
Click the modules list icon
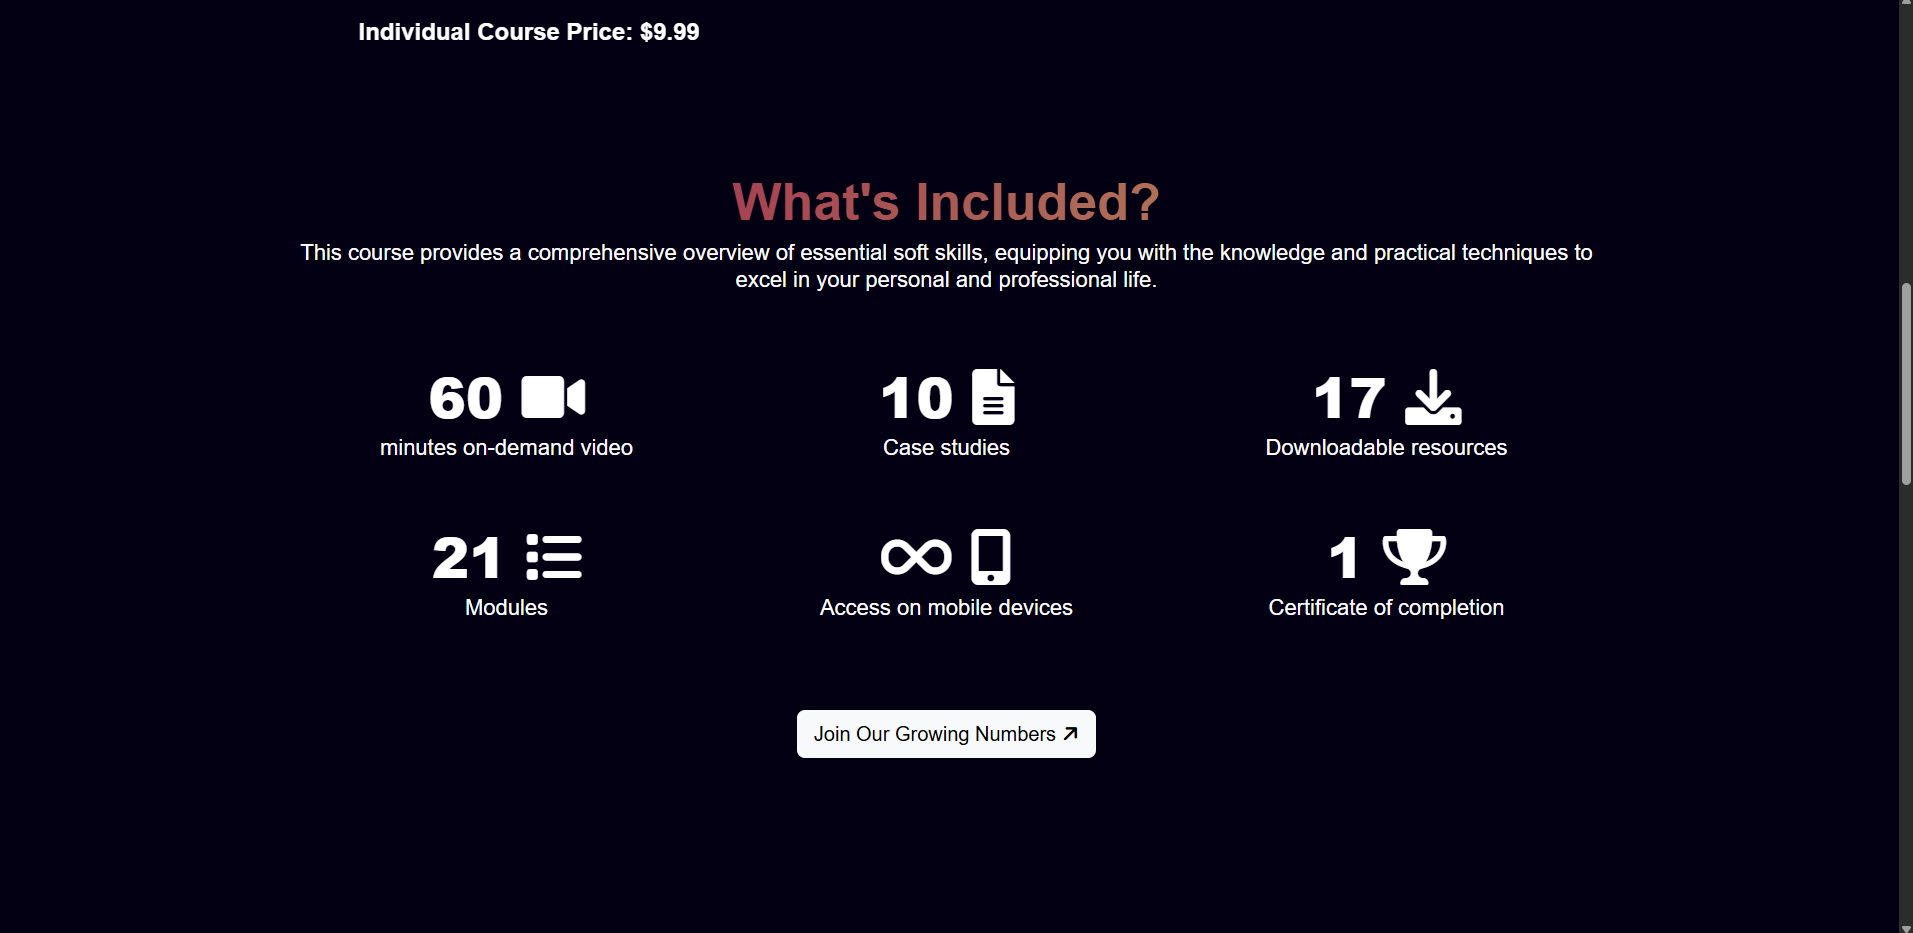pos(554,557)
